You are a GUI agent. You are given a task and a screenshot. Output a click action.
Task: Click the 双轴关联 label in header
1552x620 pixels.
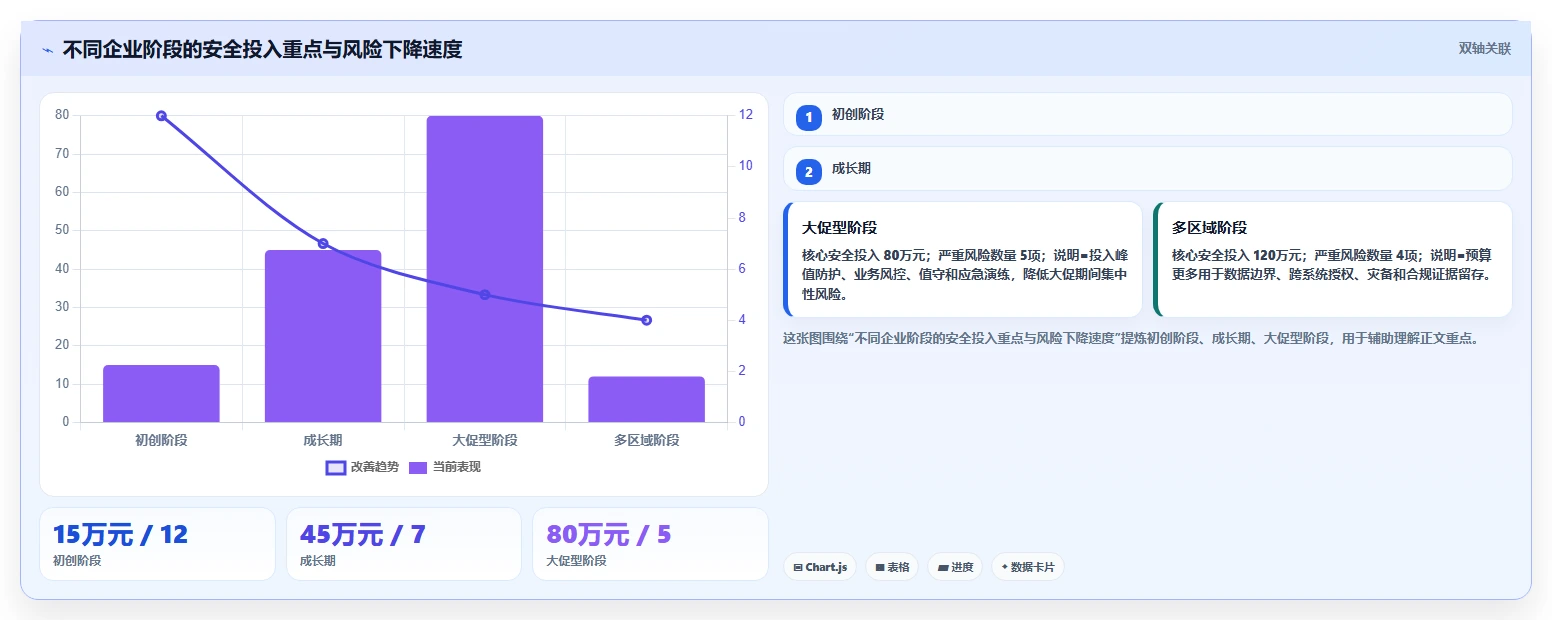[x=1484, y=49]
